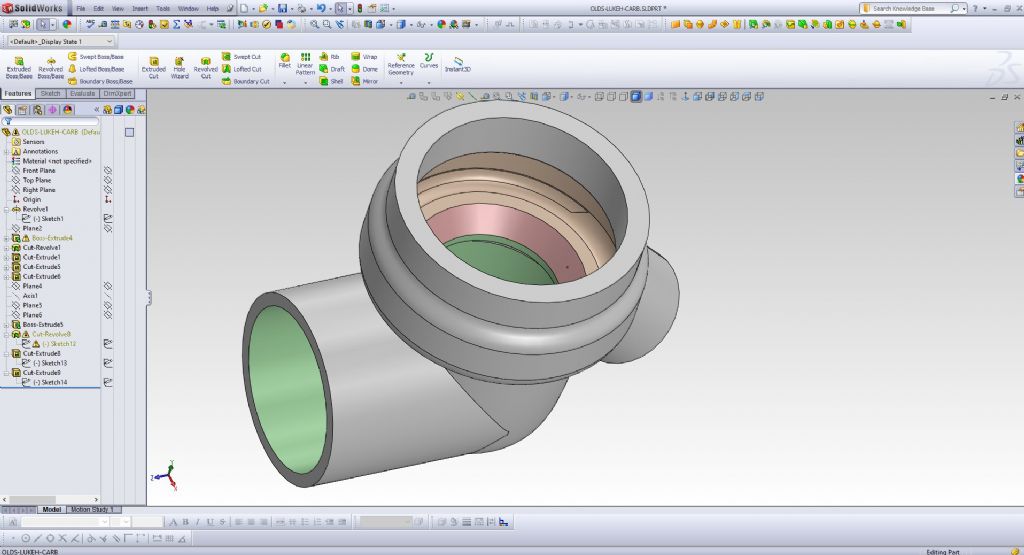The height and width of the screenshot is (555, 1024).
Task: Activate the Instant3D tool
Action: 458,64
